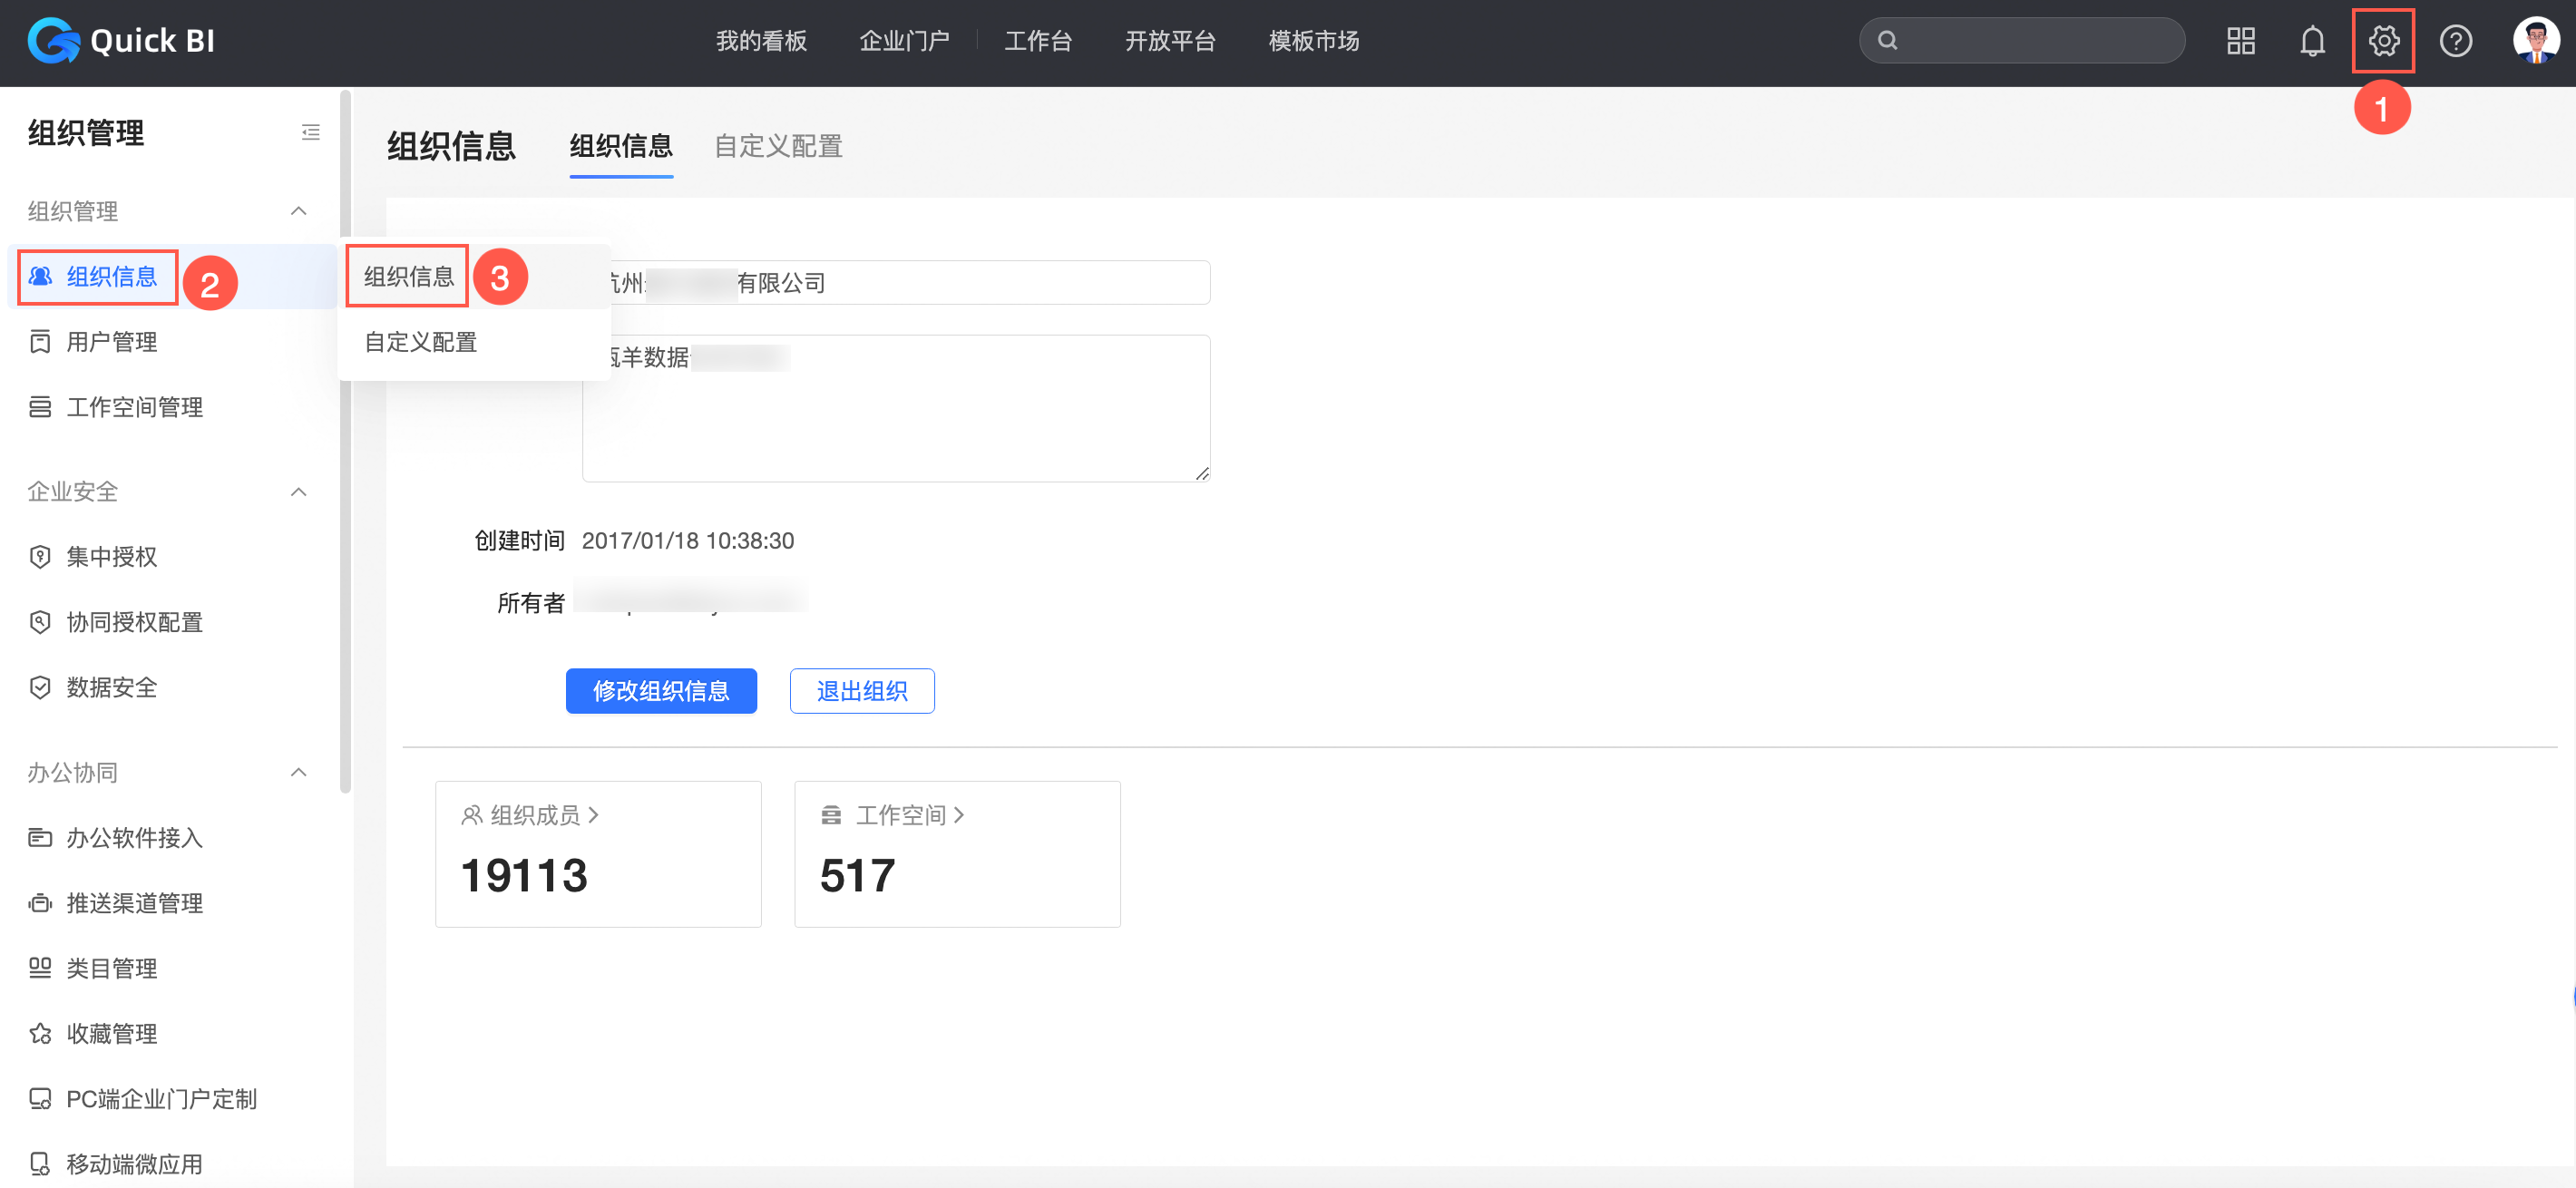2576x1188 pixels.
Task: Open settings gear icon in top bar
Action: [2383, 41]
